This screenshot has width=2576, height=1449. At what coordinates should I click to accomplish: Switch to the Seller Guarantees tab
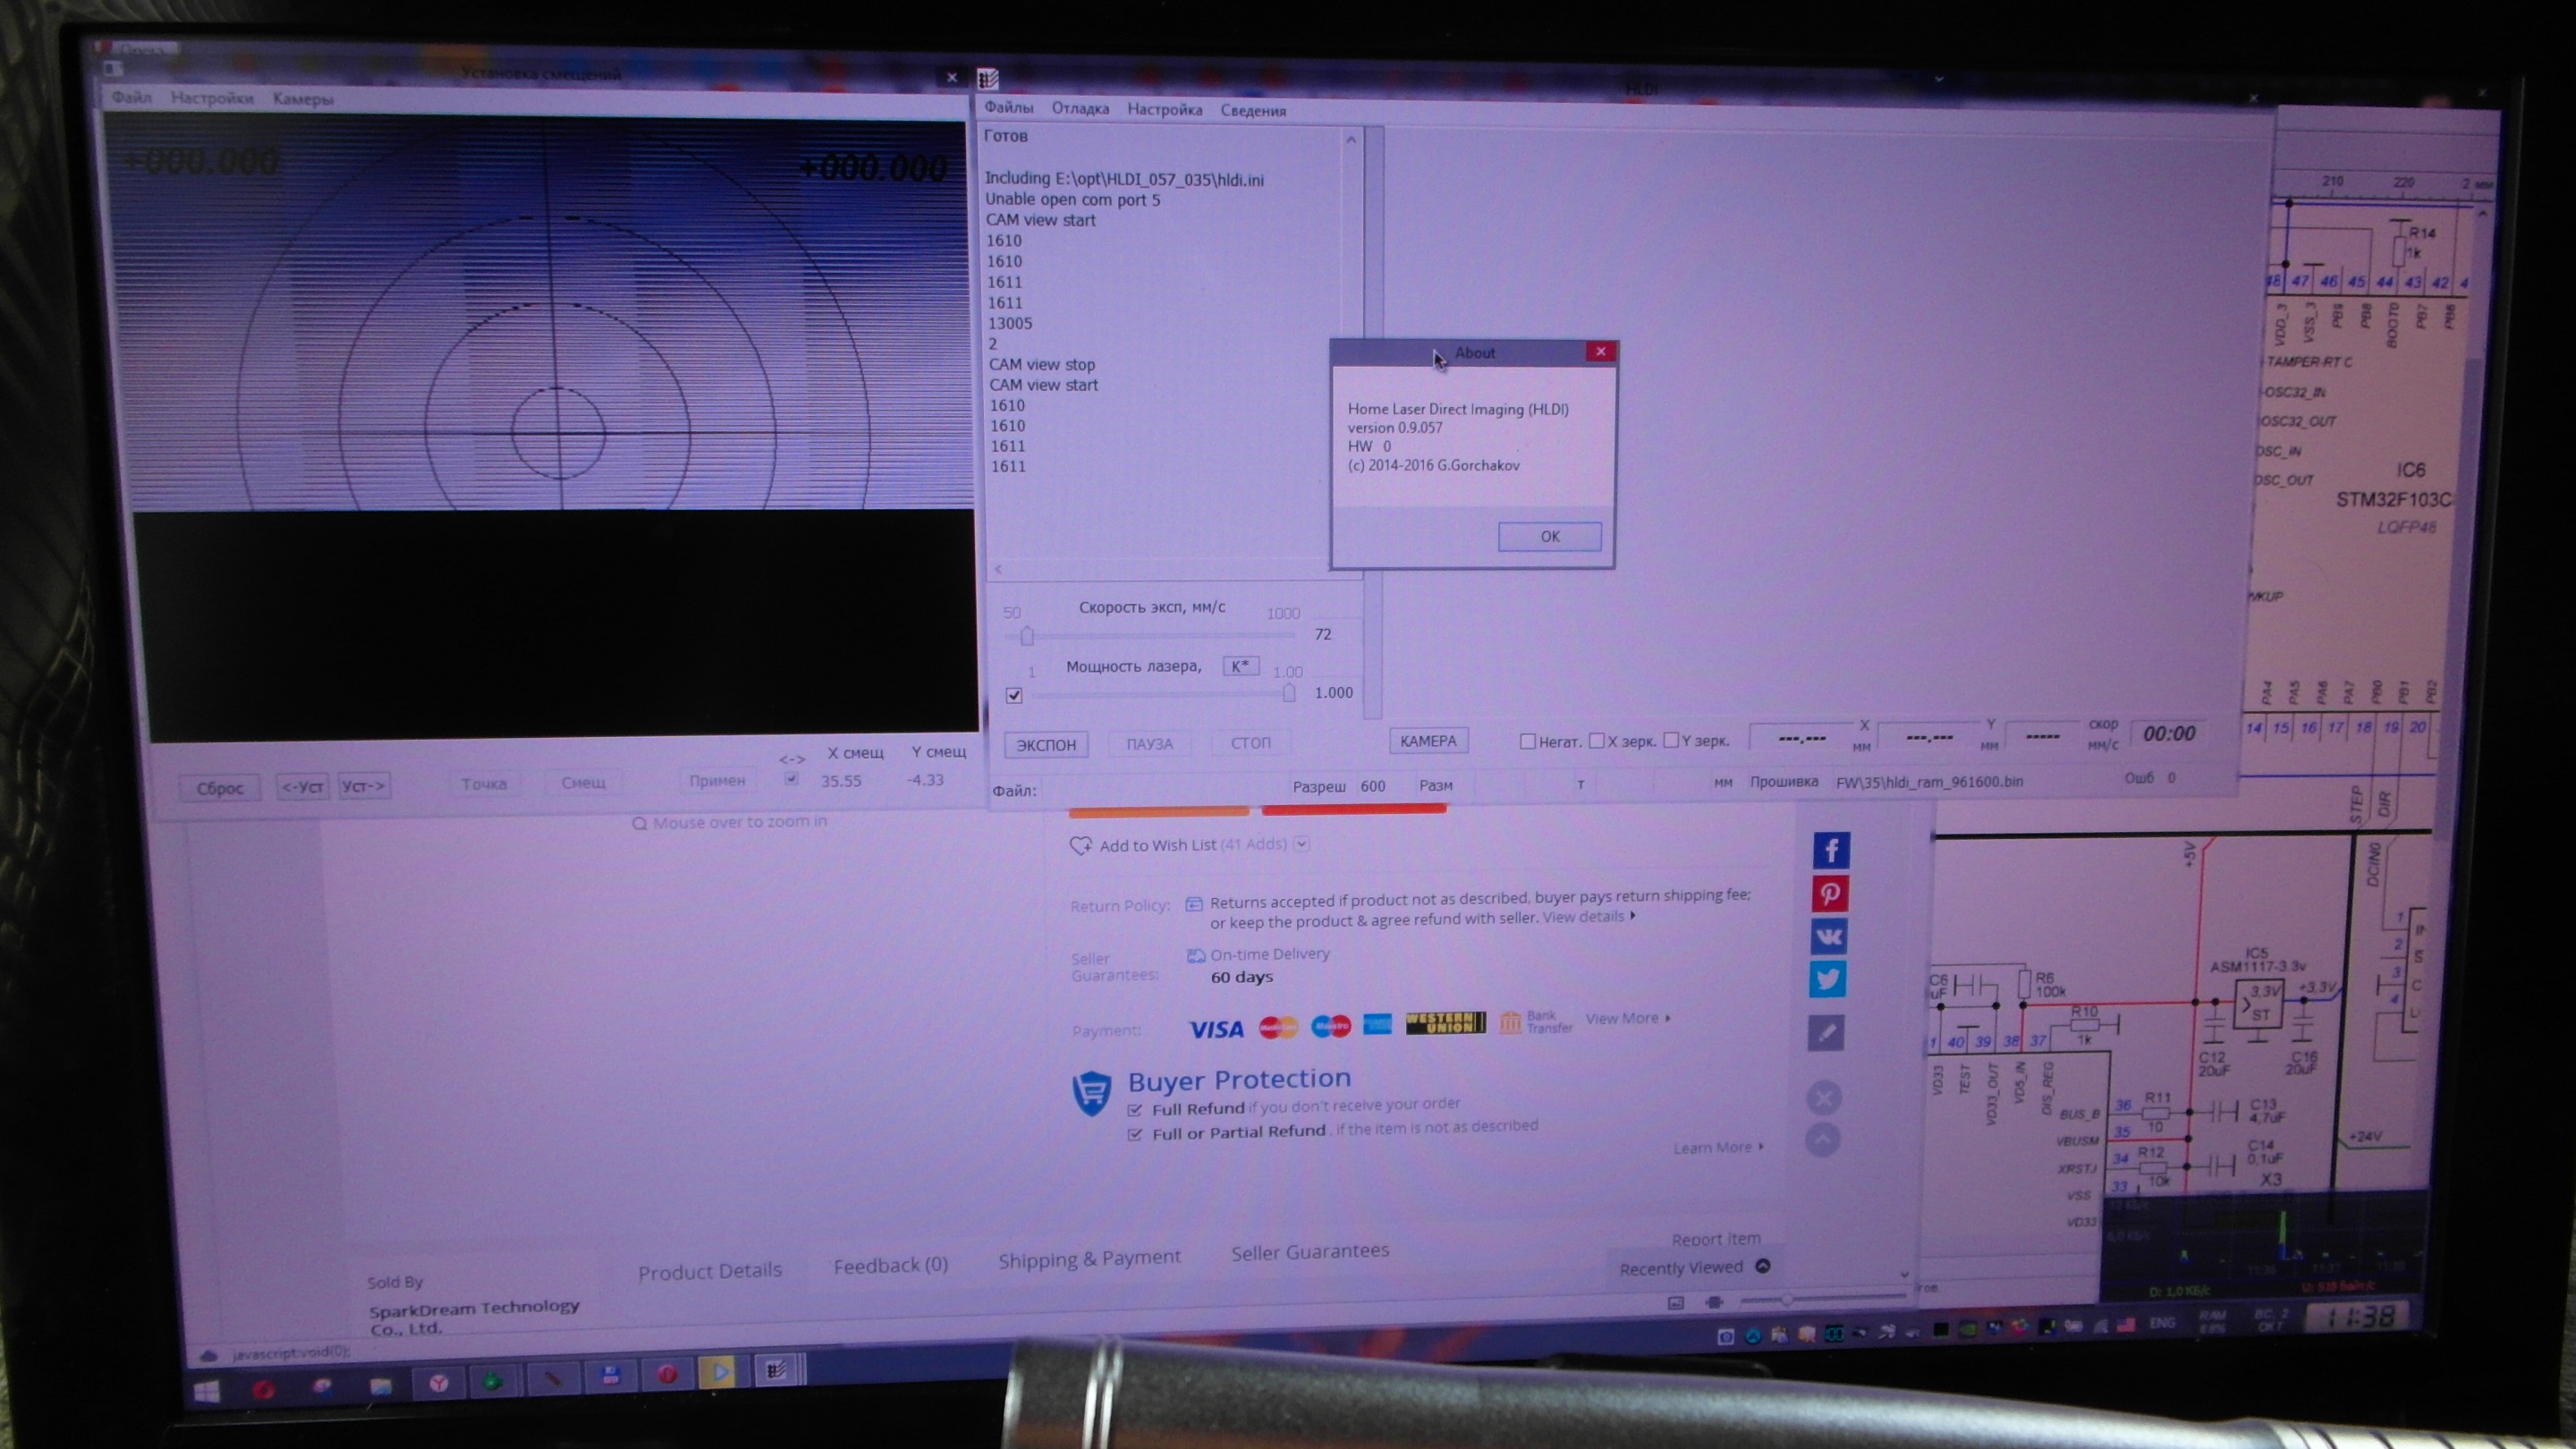[x=1310, y=1251]
